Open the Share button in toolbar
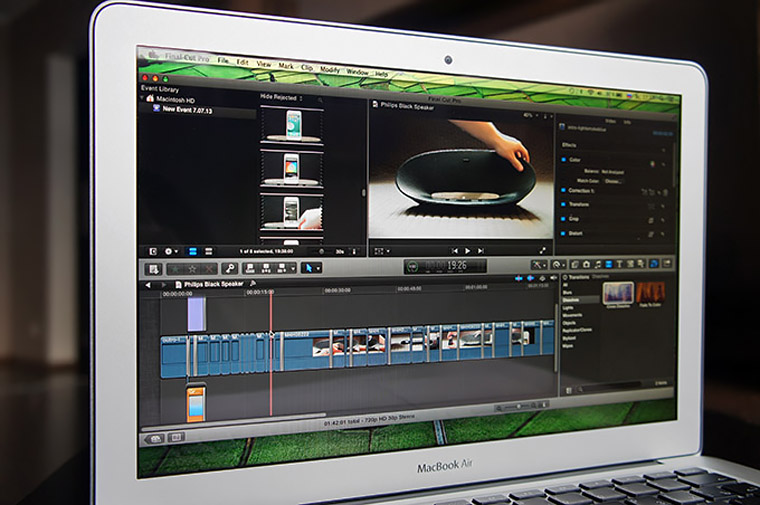The height and width of the screenshot is (505, 760). point(667,263)
